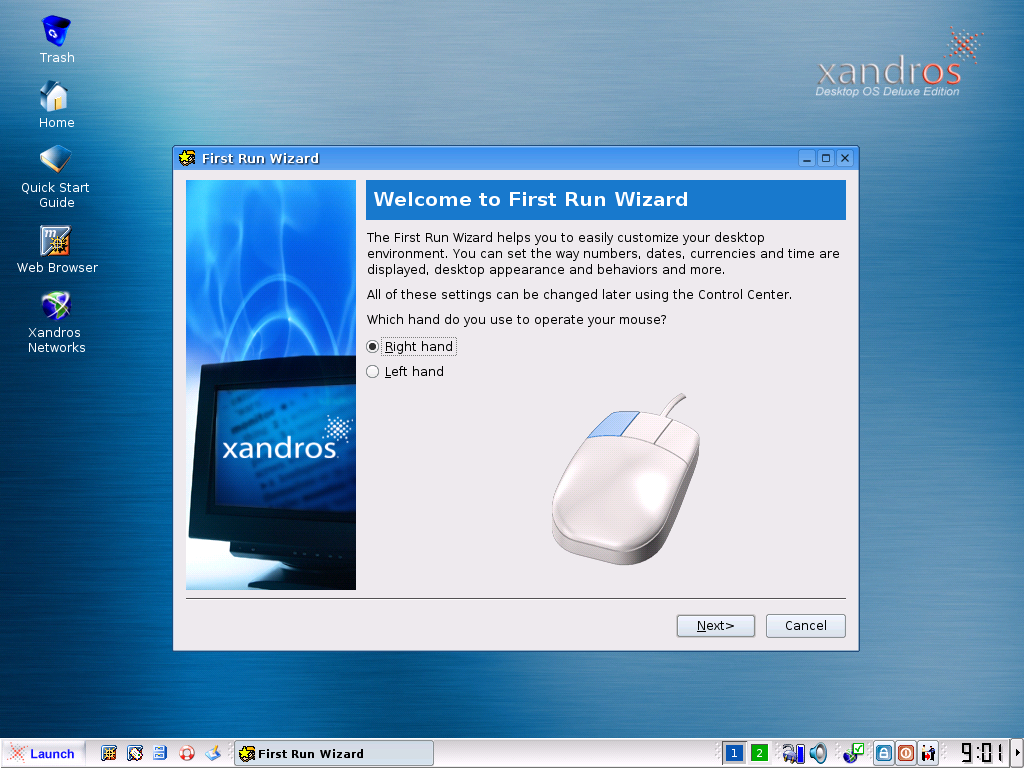The width and height of the screenshot is (1024, 768).
Task: Open the Quick Start Guide desktop icon
Action: coord(56,176)
